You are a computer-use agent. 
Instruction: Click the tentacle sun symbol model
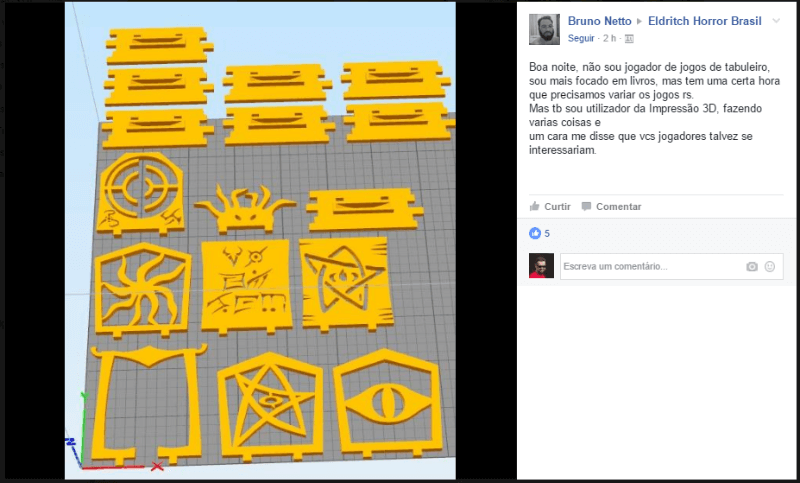coord(143,290)
